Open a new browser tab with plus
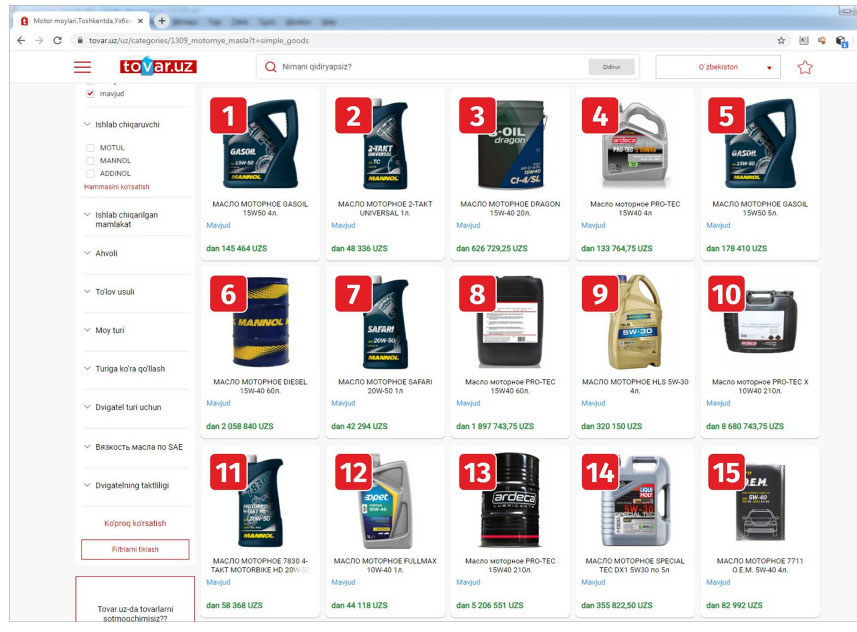 (162, 21)
